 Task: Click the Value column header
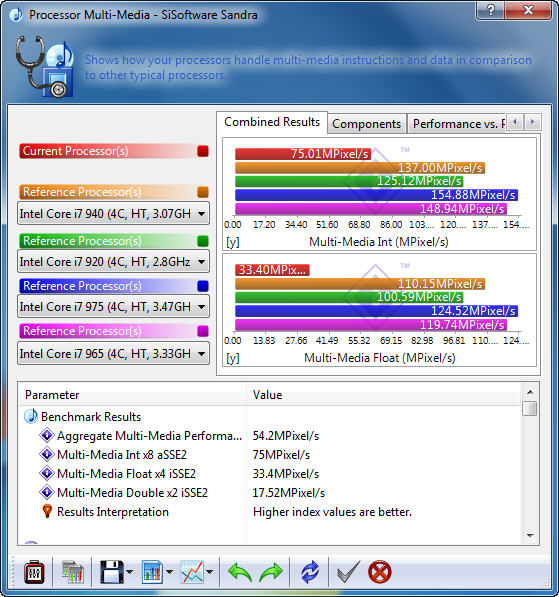click(383, 395)
